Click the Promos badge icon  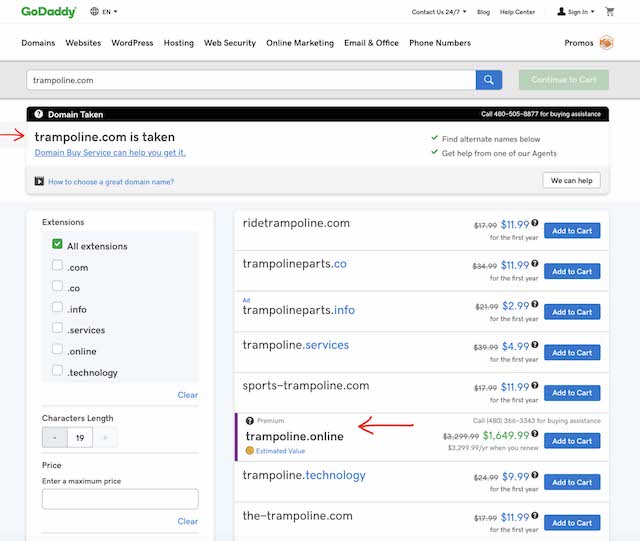(x=606, y=43)
